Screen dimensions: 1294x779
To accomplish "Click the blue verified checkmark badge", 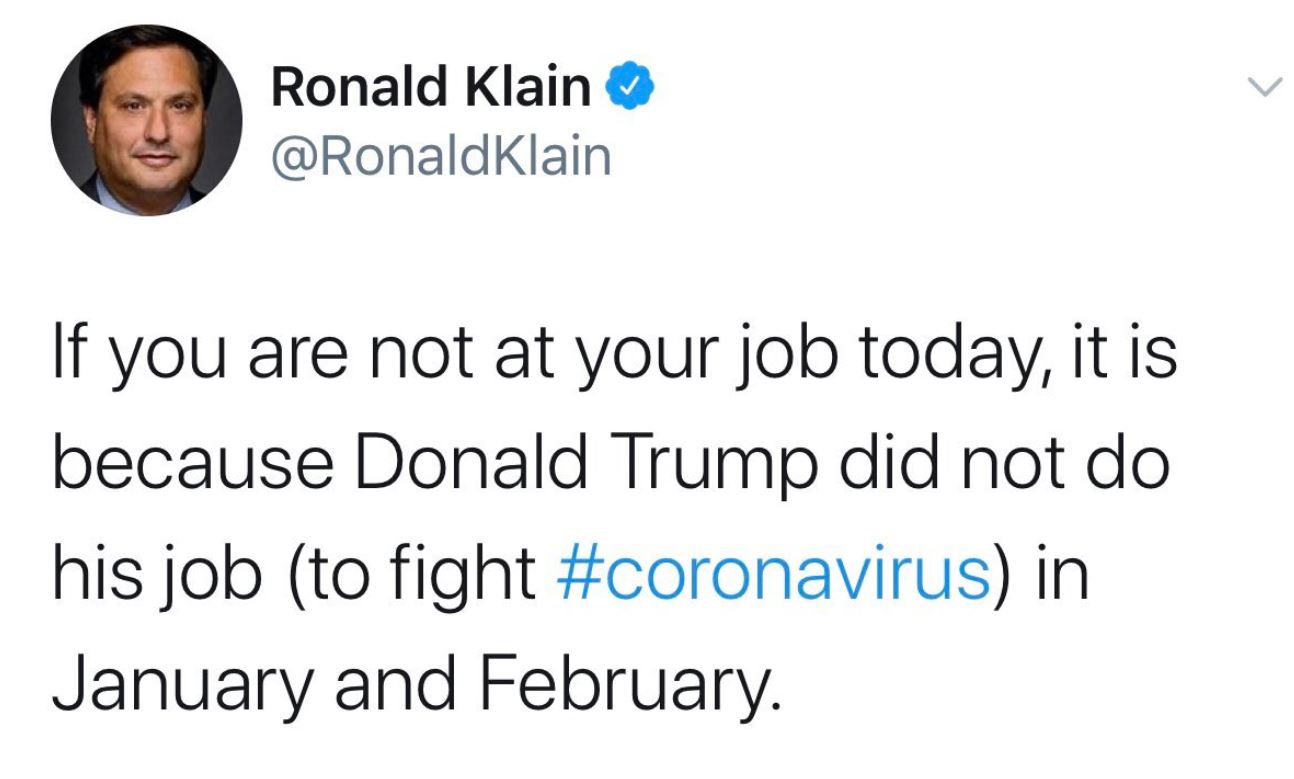I will tap(632, 89).
